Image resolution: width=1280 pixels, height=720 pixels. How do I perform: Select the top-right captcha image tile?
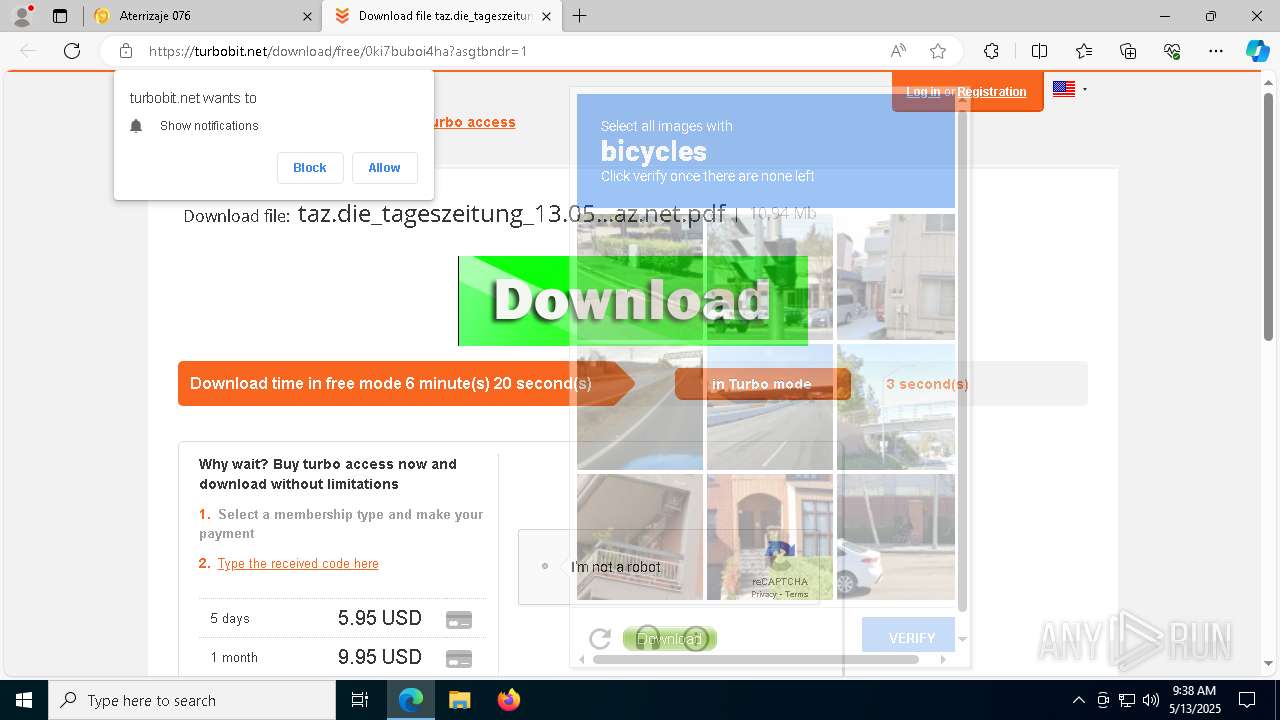point(896,277)
